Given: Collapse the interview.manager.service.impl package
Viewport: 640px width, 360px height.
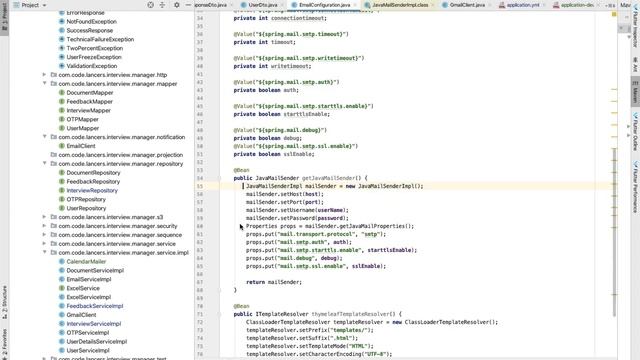Looking at the screenshot, I should tap(44, 252).
